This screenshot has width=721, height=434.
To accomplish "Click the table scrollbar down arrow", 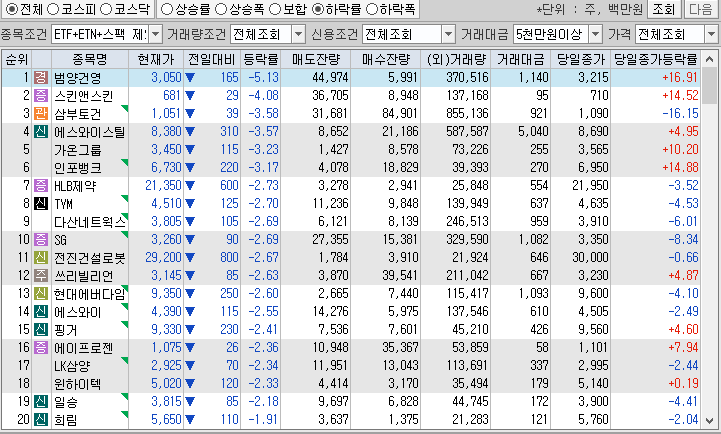I will click(x=710, y=421).
